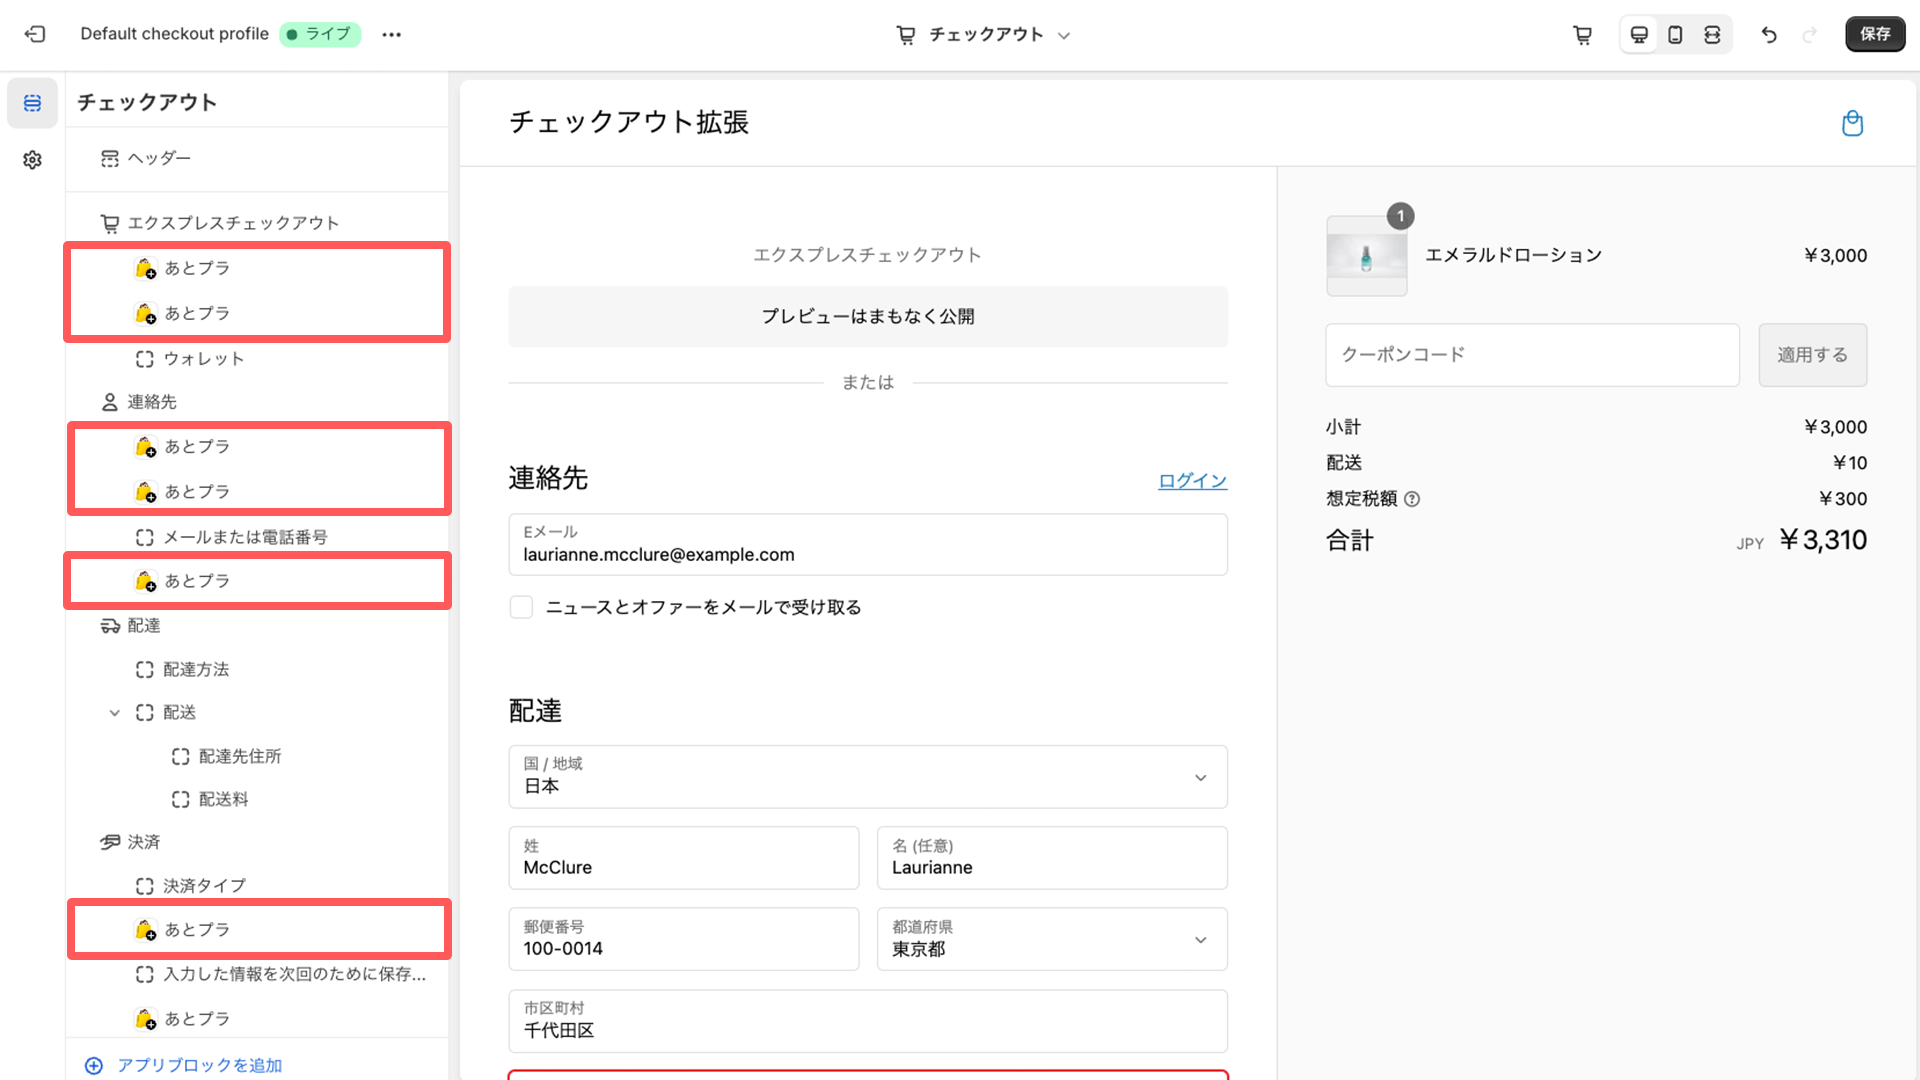Open the sections panel icon in sidebar
The width and height of the screenshot is (1920, 1080).
[x=32, y=103]
